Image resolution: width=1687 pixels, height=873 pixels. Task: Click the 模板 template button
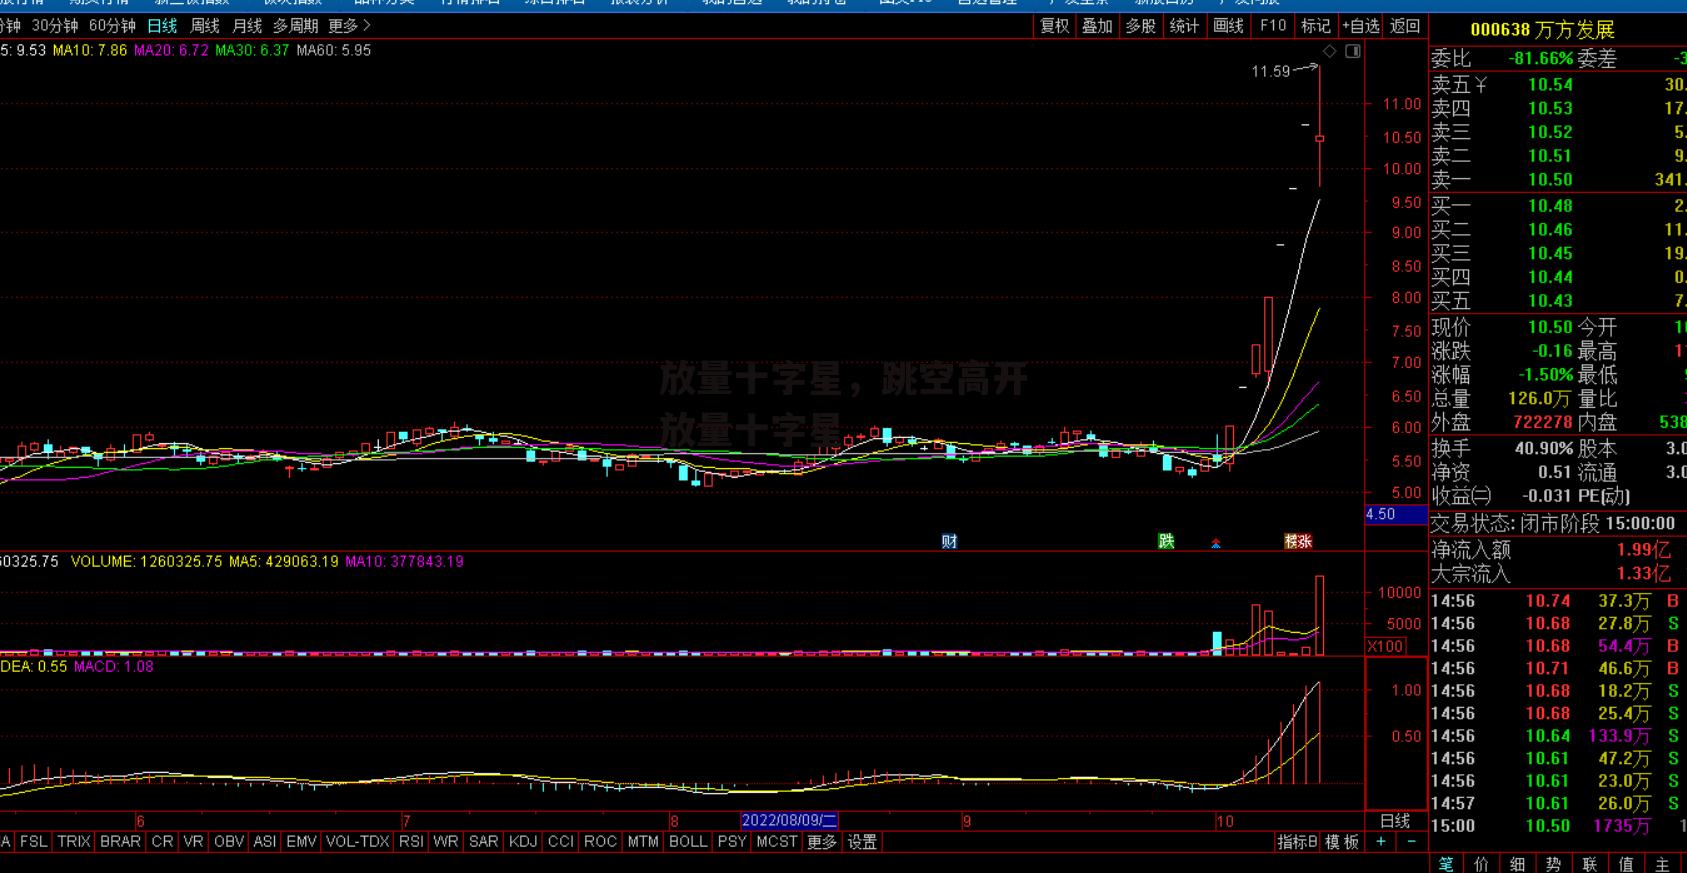(1342, 842)
